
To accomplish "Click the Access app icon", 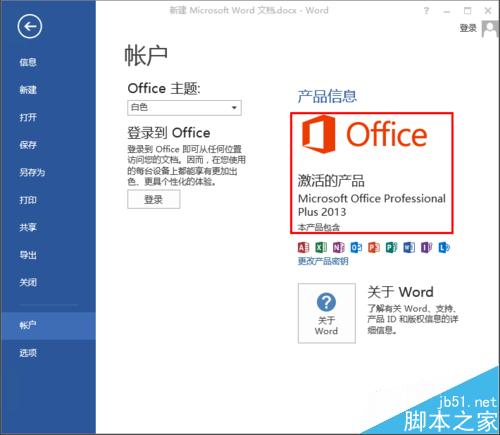I will [x=303, y=247].
